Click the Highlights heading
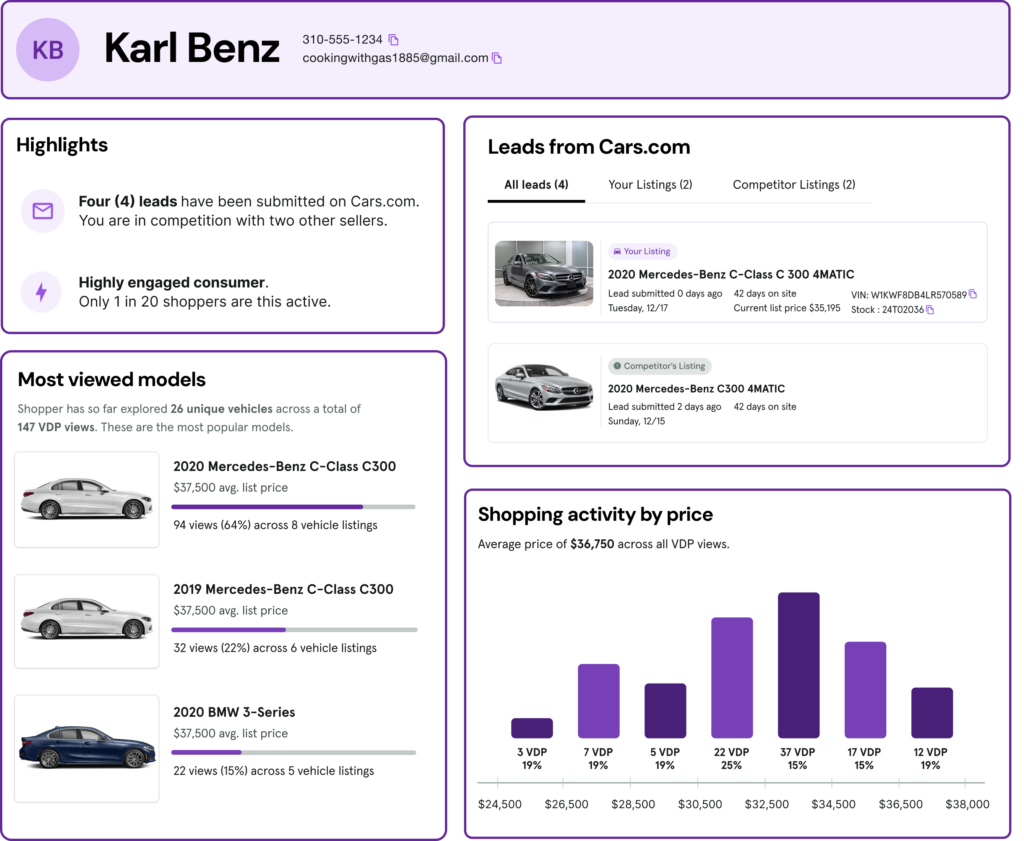This screenshot has width=1024, height=841. pyautogui.click(x=62, y=145)
